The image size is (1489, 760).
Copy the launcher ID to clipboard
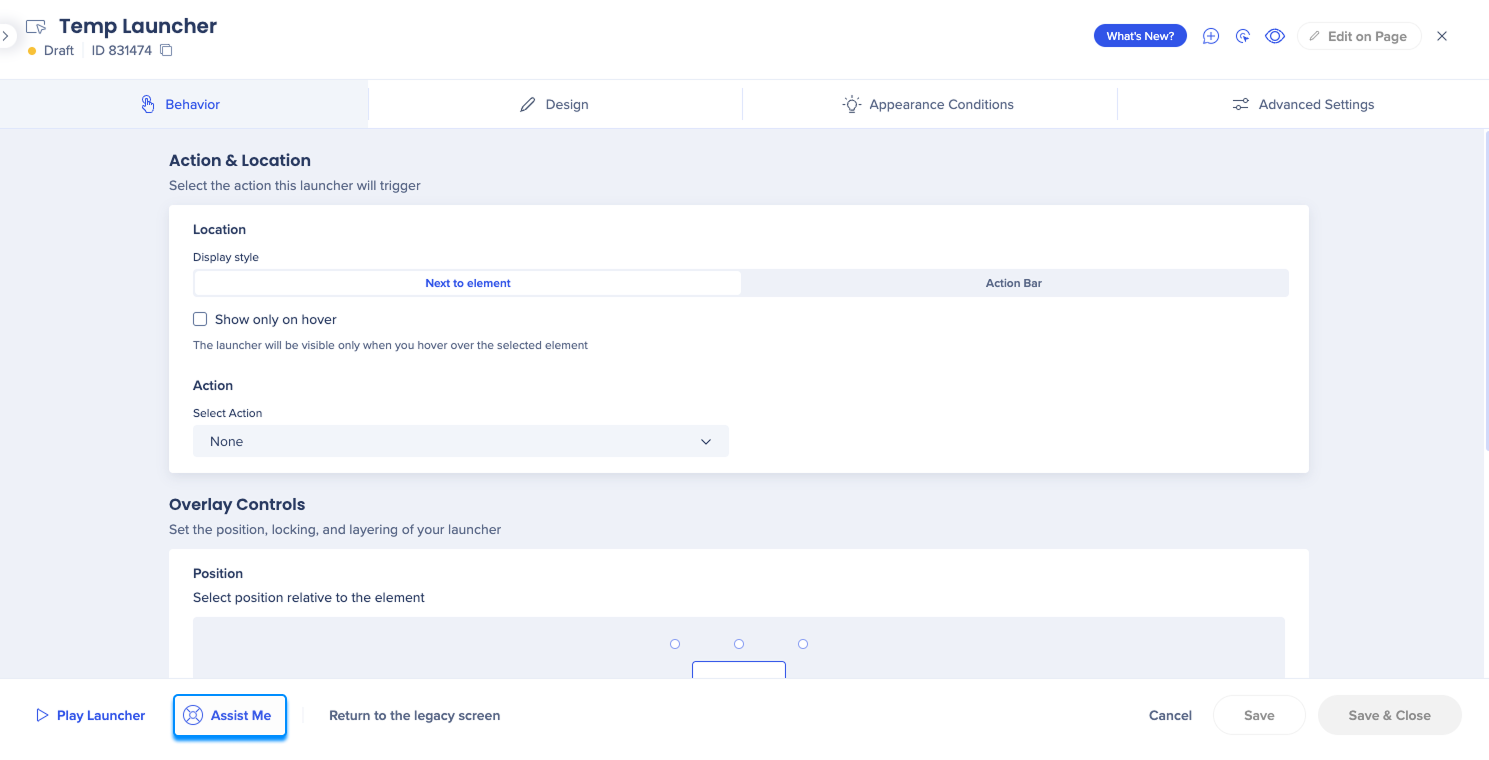coord(167,50)
